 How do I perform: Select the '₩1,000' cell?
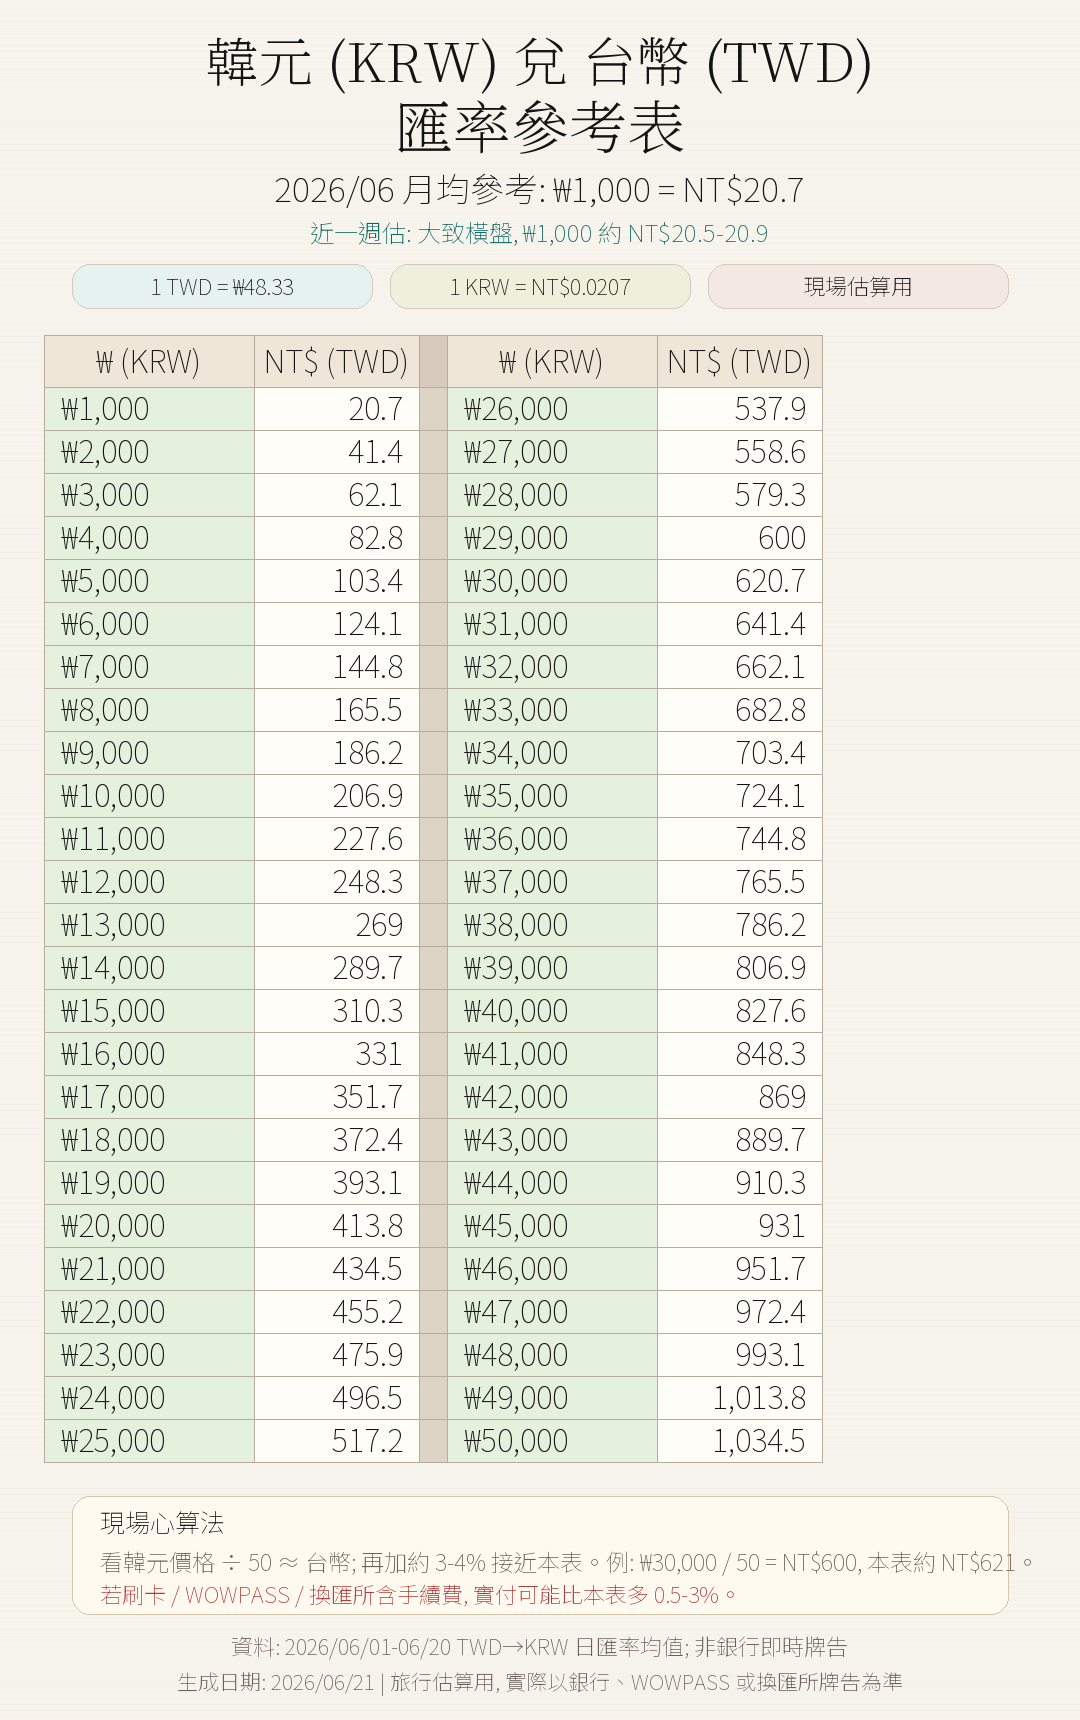click(x=150, y=409)
